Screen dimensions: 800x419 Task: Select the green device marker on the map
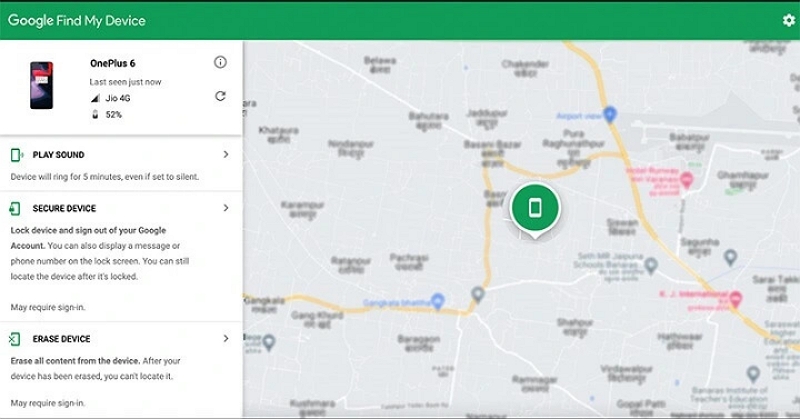(x=535, y=207)
